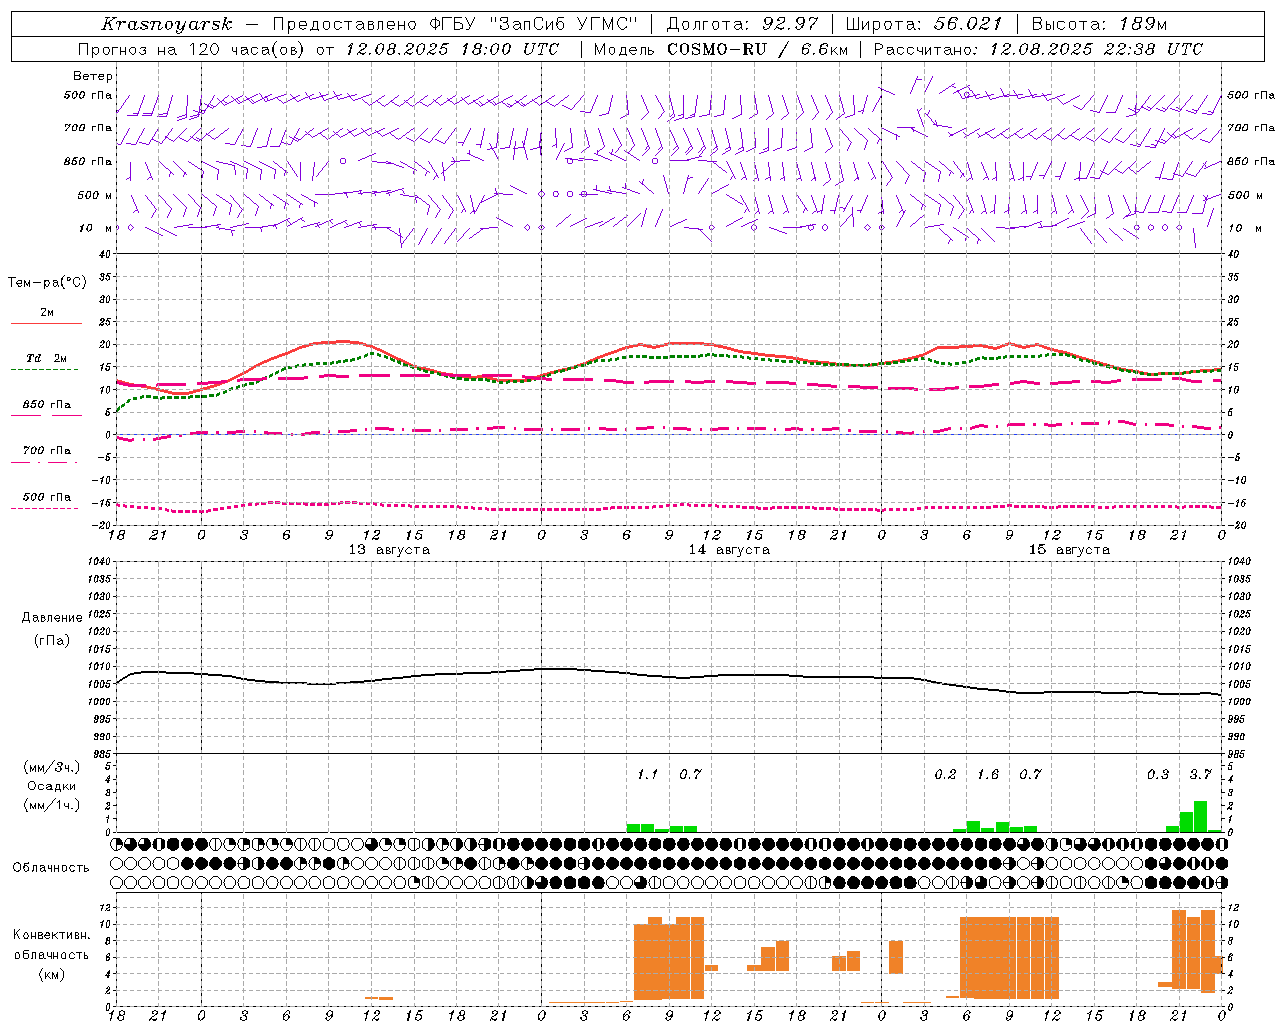Screen dimensions: 1280x1024
Task: Select the text Предоставлено ФГБУ "ЗапСиб УГМС"
Action: tap(456, 24)
